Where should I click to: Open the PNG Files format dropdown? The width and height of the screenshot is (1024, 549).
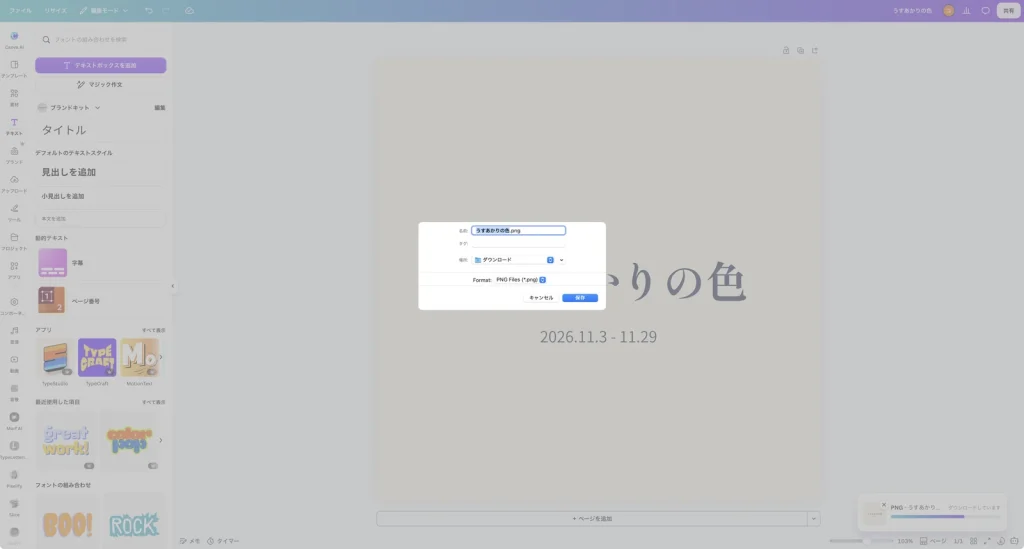pyautogui.click(x=520, y=279)
